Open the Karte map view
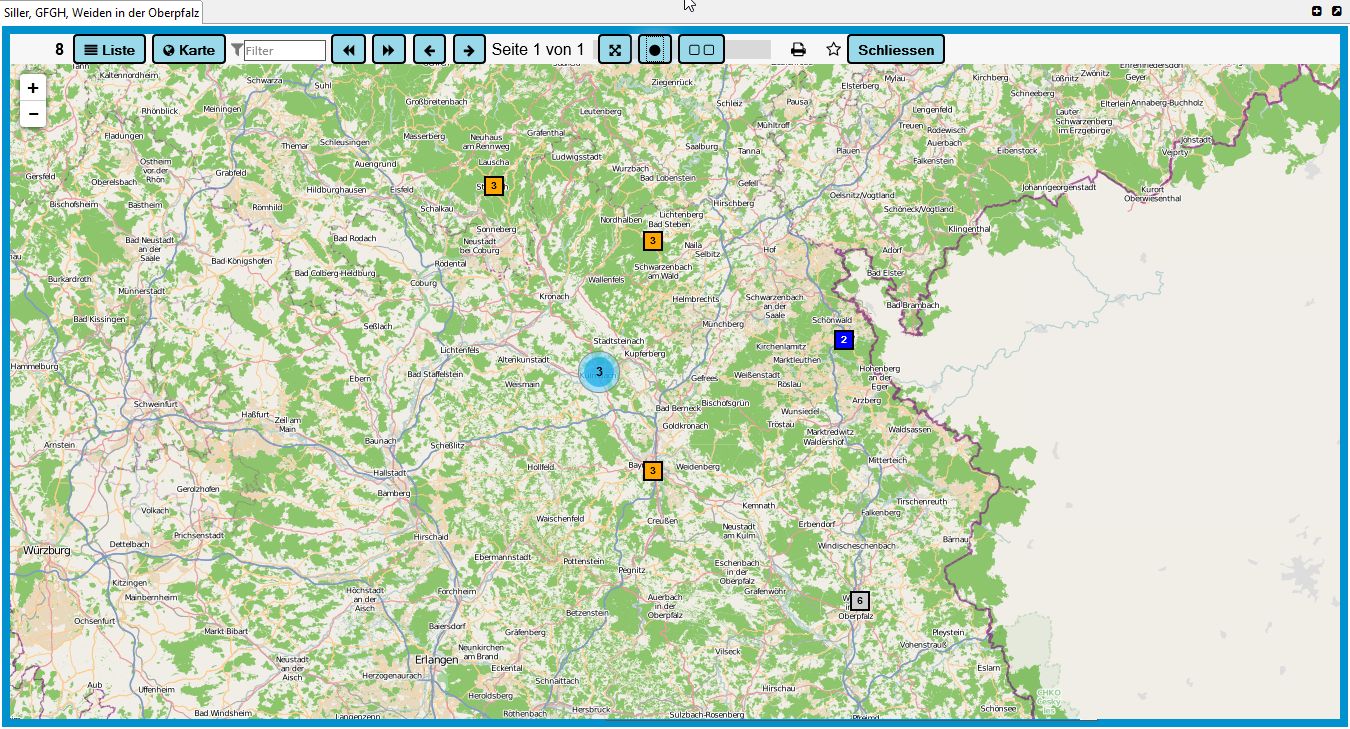This screenshot has width=1350, height=729. click(x=189, y=50)
